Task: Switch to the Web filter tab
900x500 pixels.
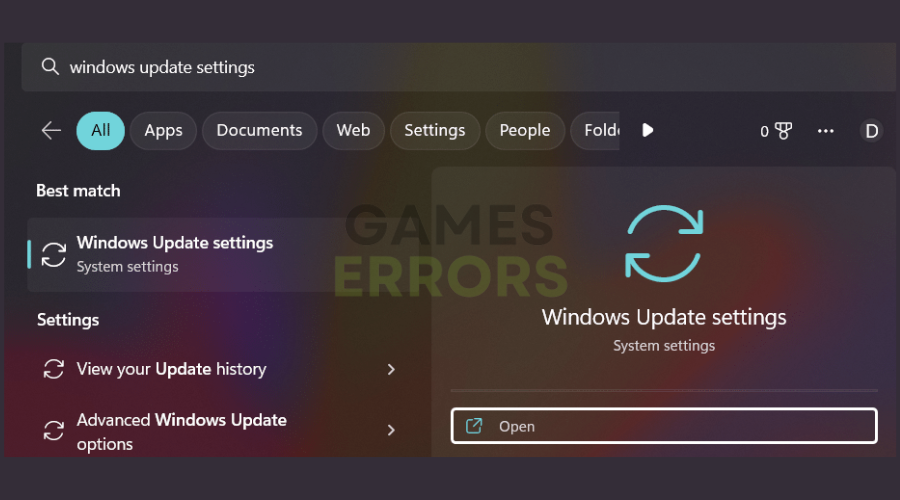Action: point(353,130)
